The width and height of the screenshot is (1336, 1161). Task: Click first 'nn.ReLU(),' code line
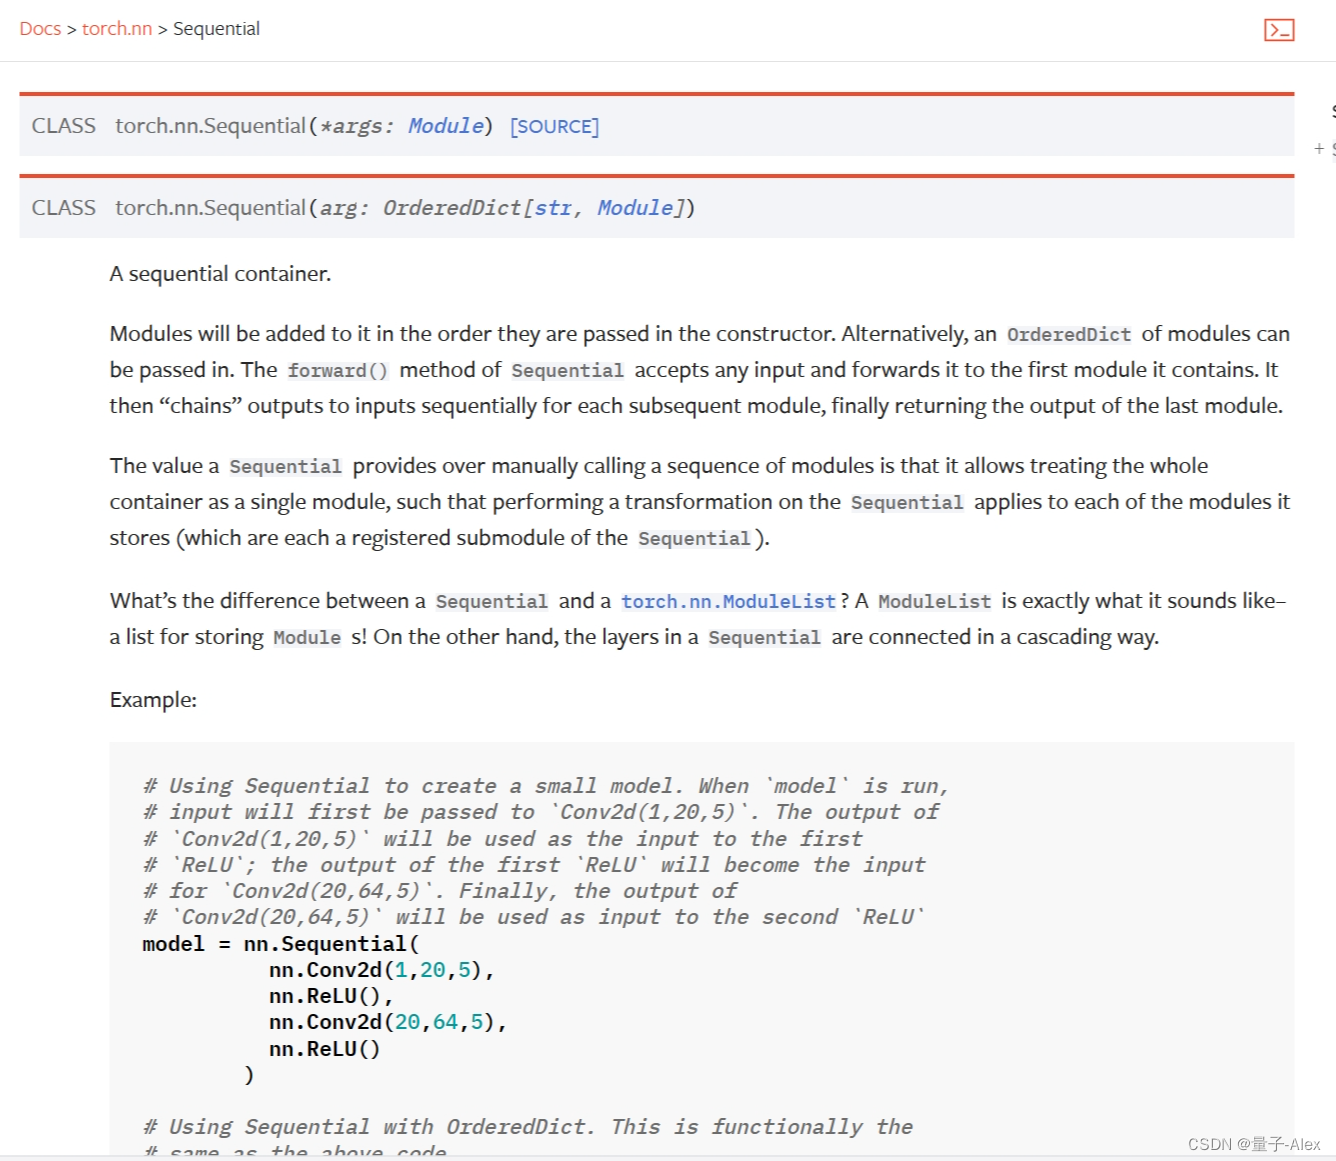[x=331, y=996]
